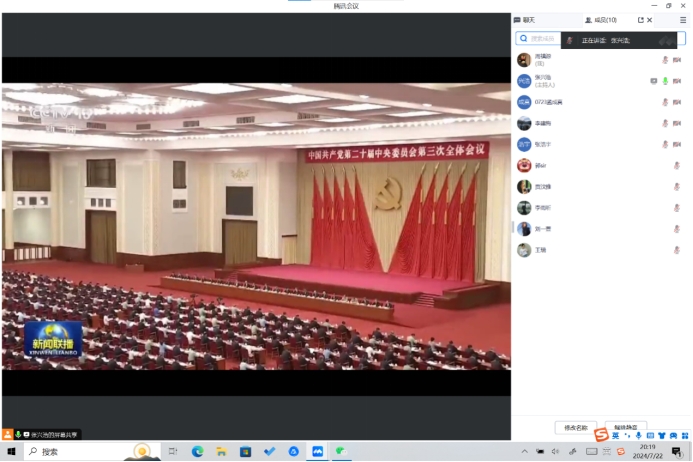Open Tencent Meeting from the taskbar
This screenshot has width=693, height=462.
pyautogui.click(x=317, y=452)
